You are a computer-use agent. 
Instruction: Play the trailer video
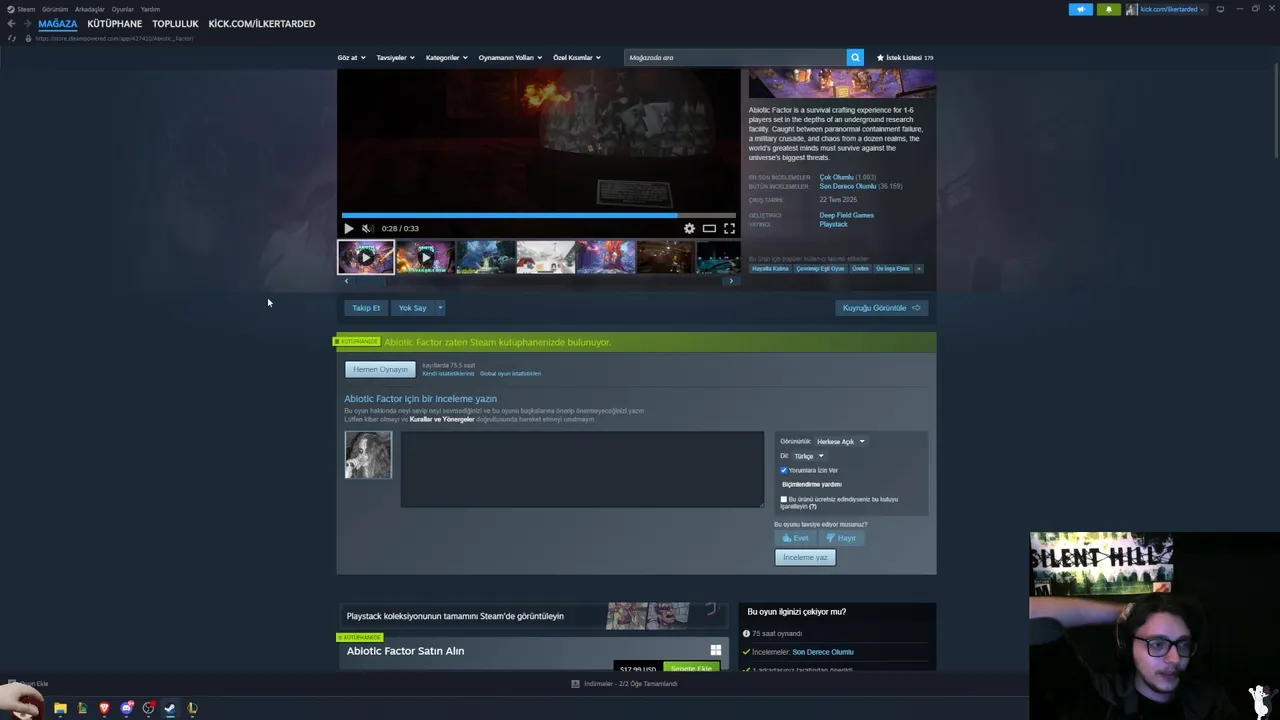point(348,228)
